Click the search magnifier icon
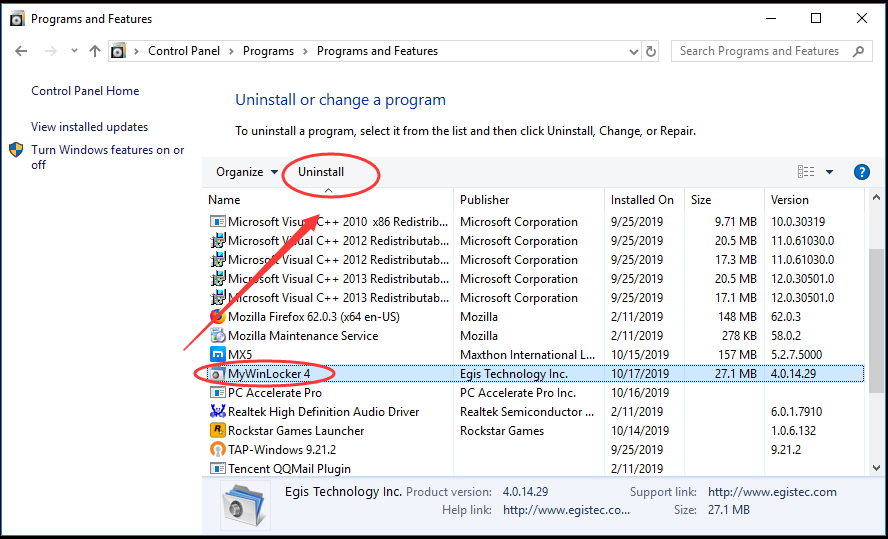This screenshot has width=888, height=539. click(859, 51)
